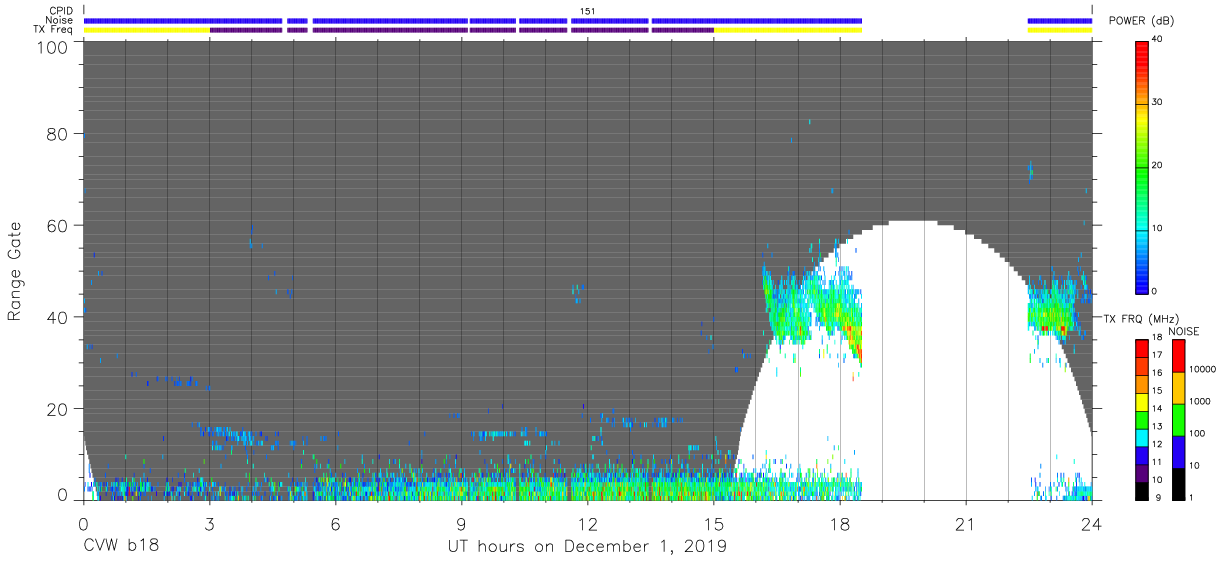Click the CPID value '151'
Viewport: 1228px width, 567px height.
click(588, 11)
